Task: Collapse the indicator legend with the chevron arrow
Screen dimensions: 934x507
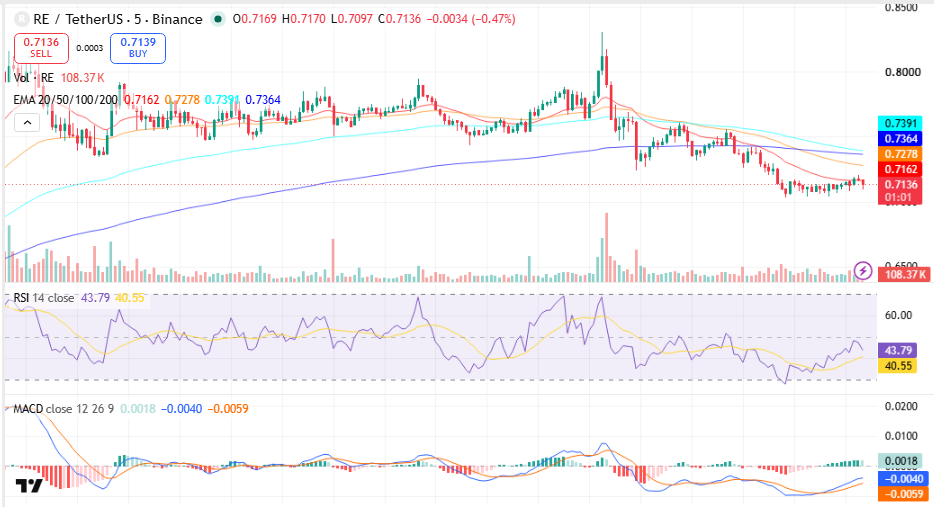Action: tap(27, 123)
